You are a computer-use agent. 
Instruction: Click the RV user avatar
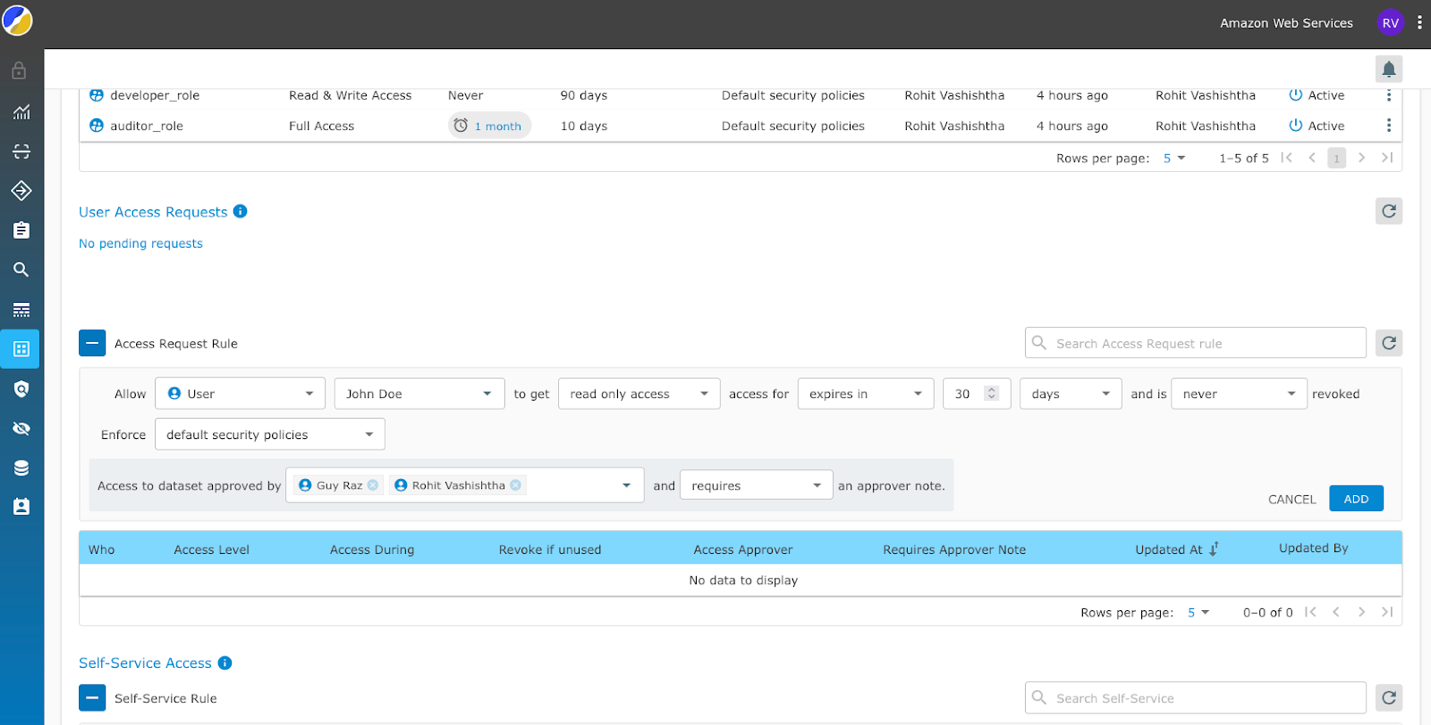click(1390, 22)
